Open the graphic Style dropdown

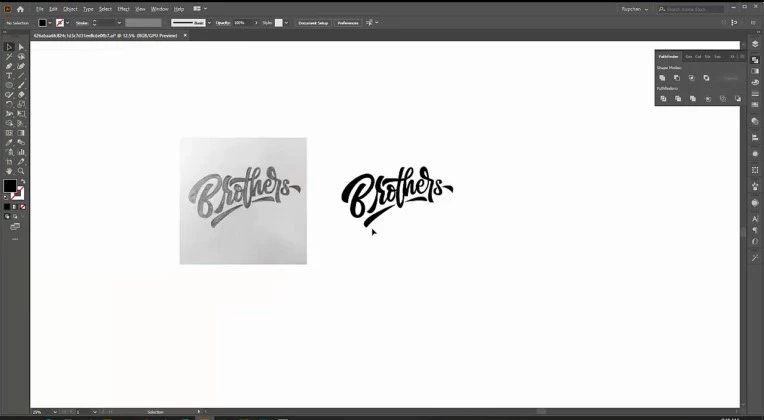pos(286,23)
